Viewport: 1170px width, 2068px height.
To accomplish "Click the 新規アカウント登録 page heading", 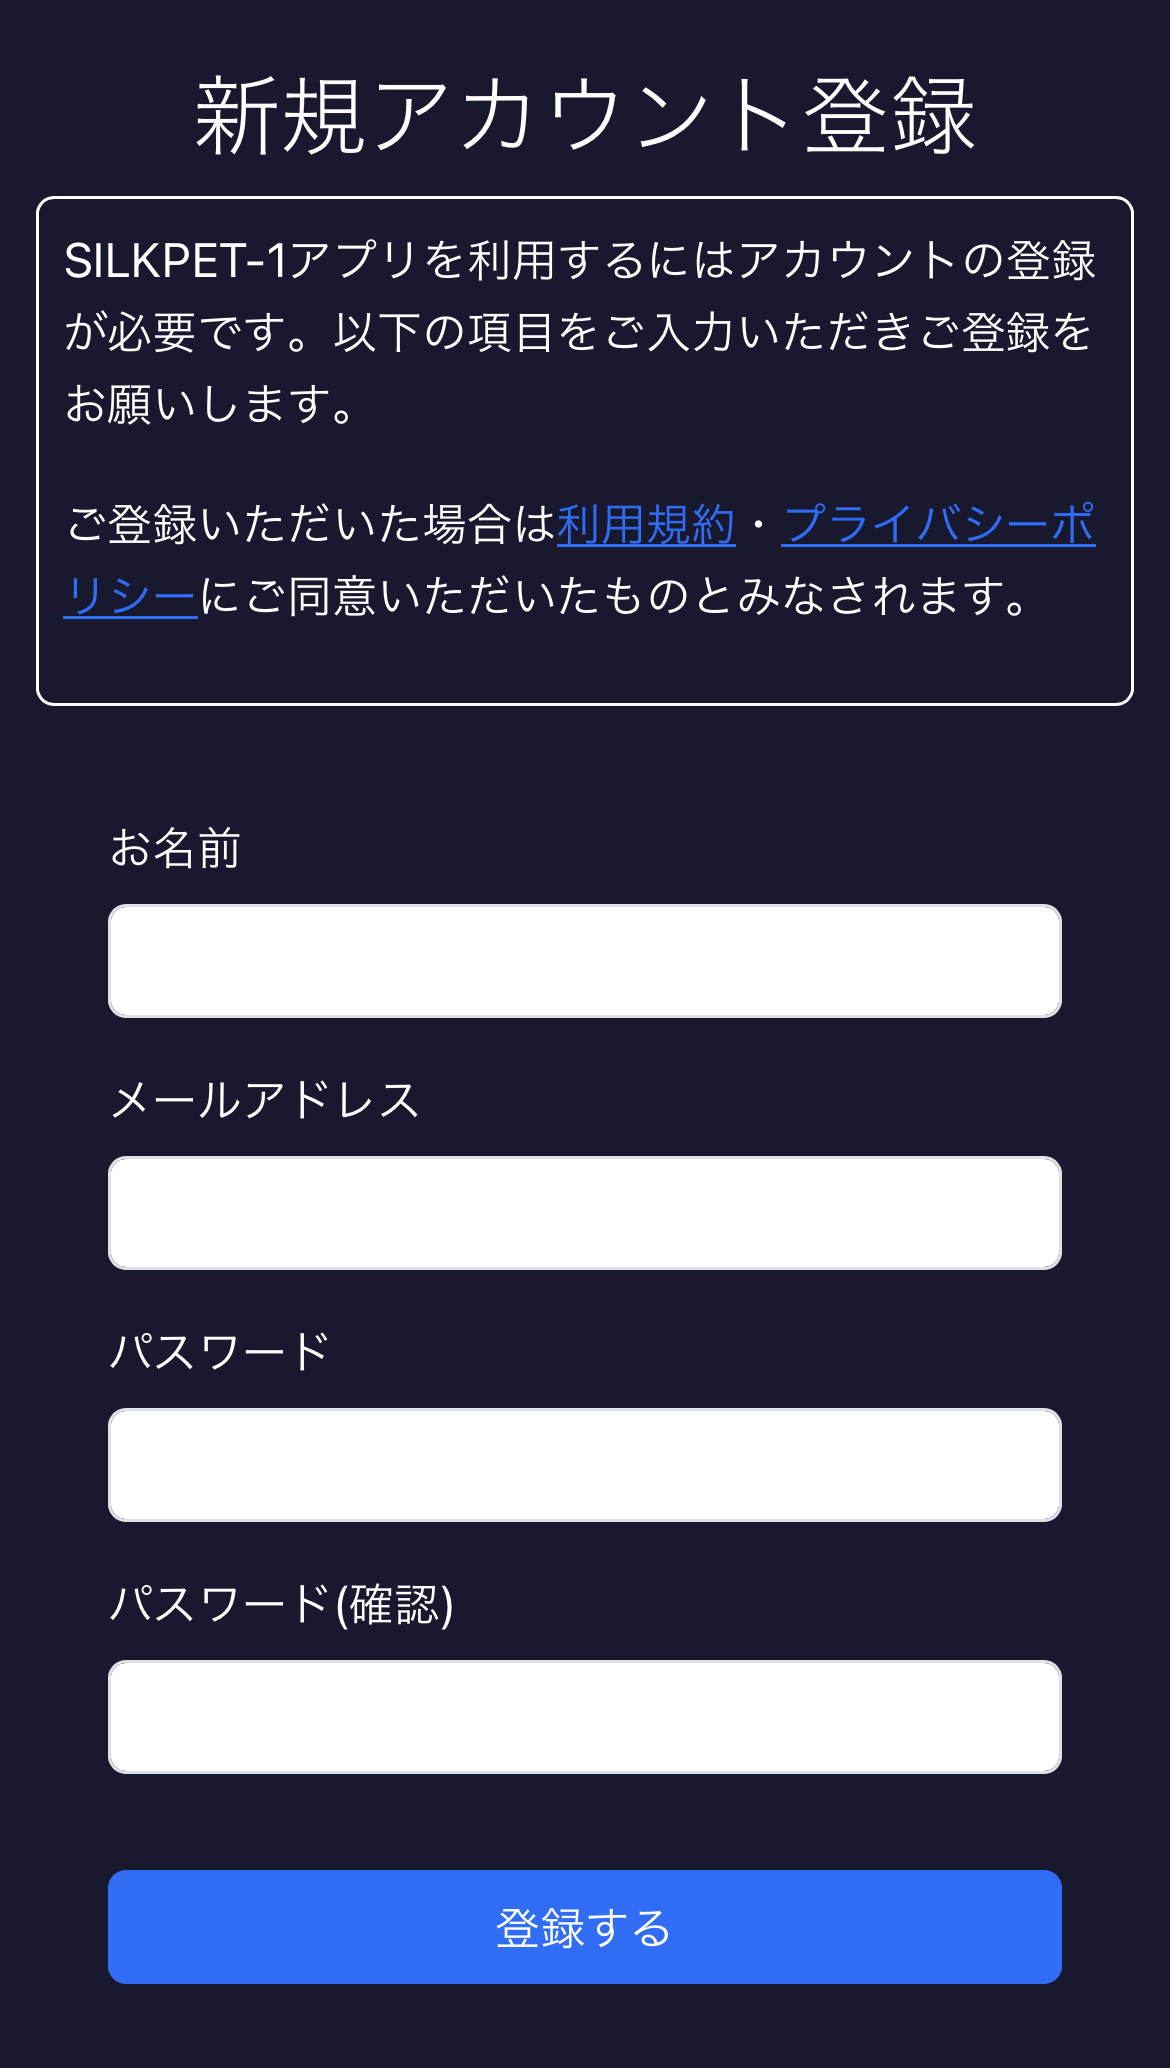I will pyautogui.click(x=584, y=116).
